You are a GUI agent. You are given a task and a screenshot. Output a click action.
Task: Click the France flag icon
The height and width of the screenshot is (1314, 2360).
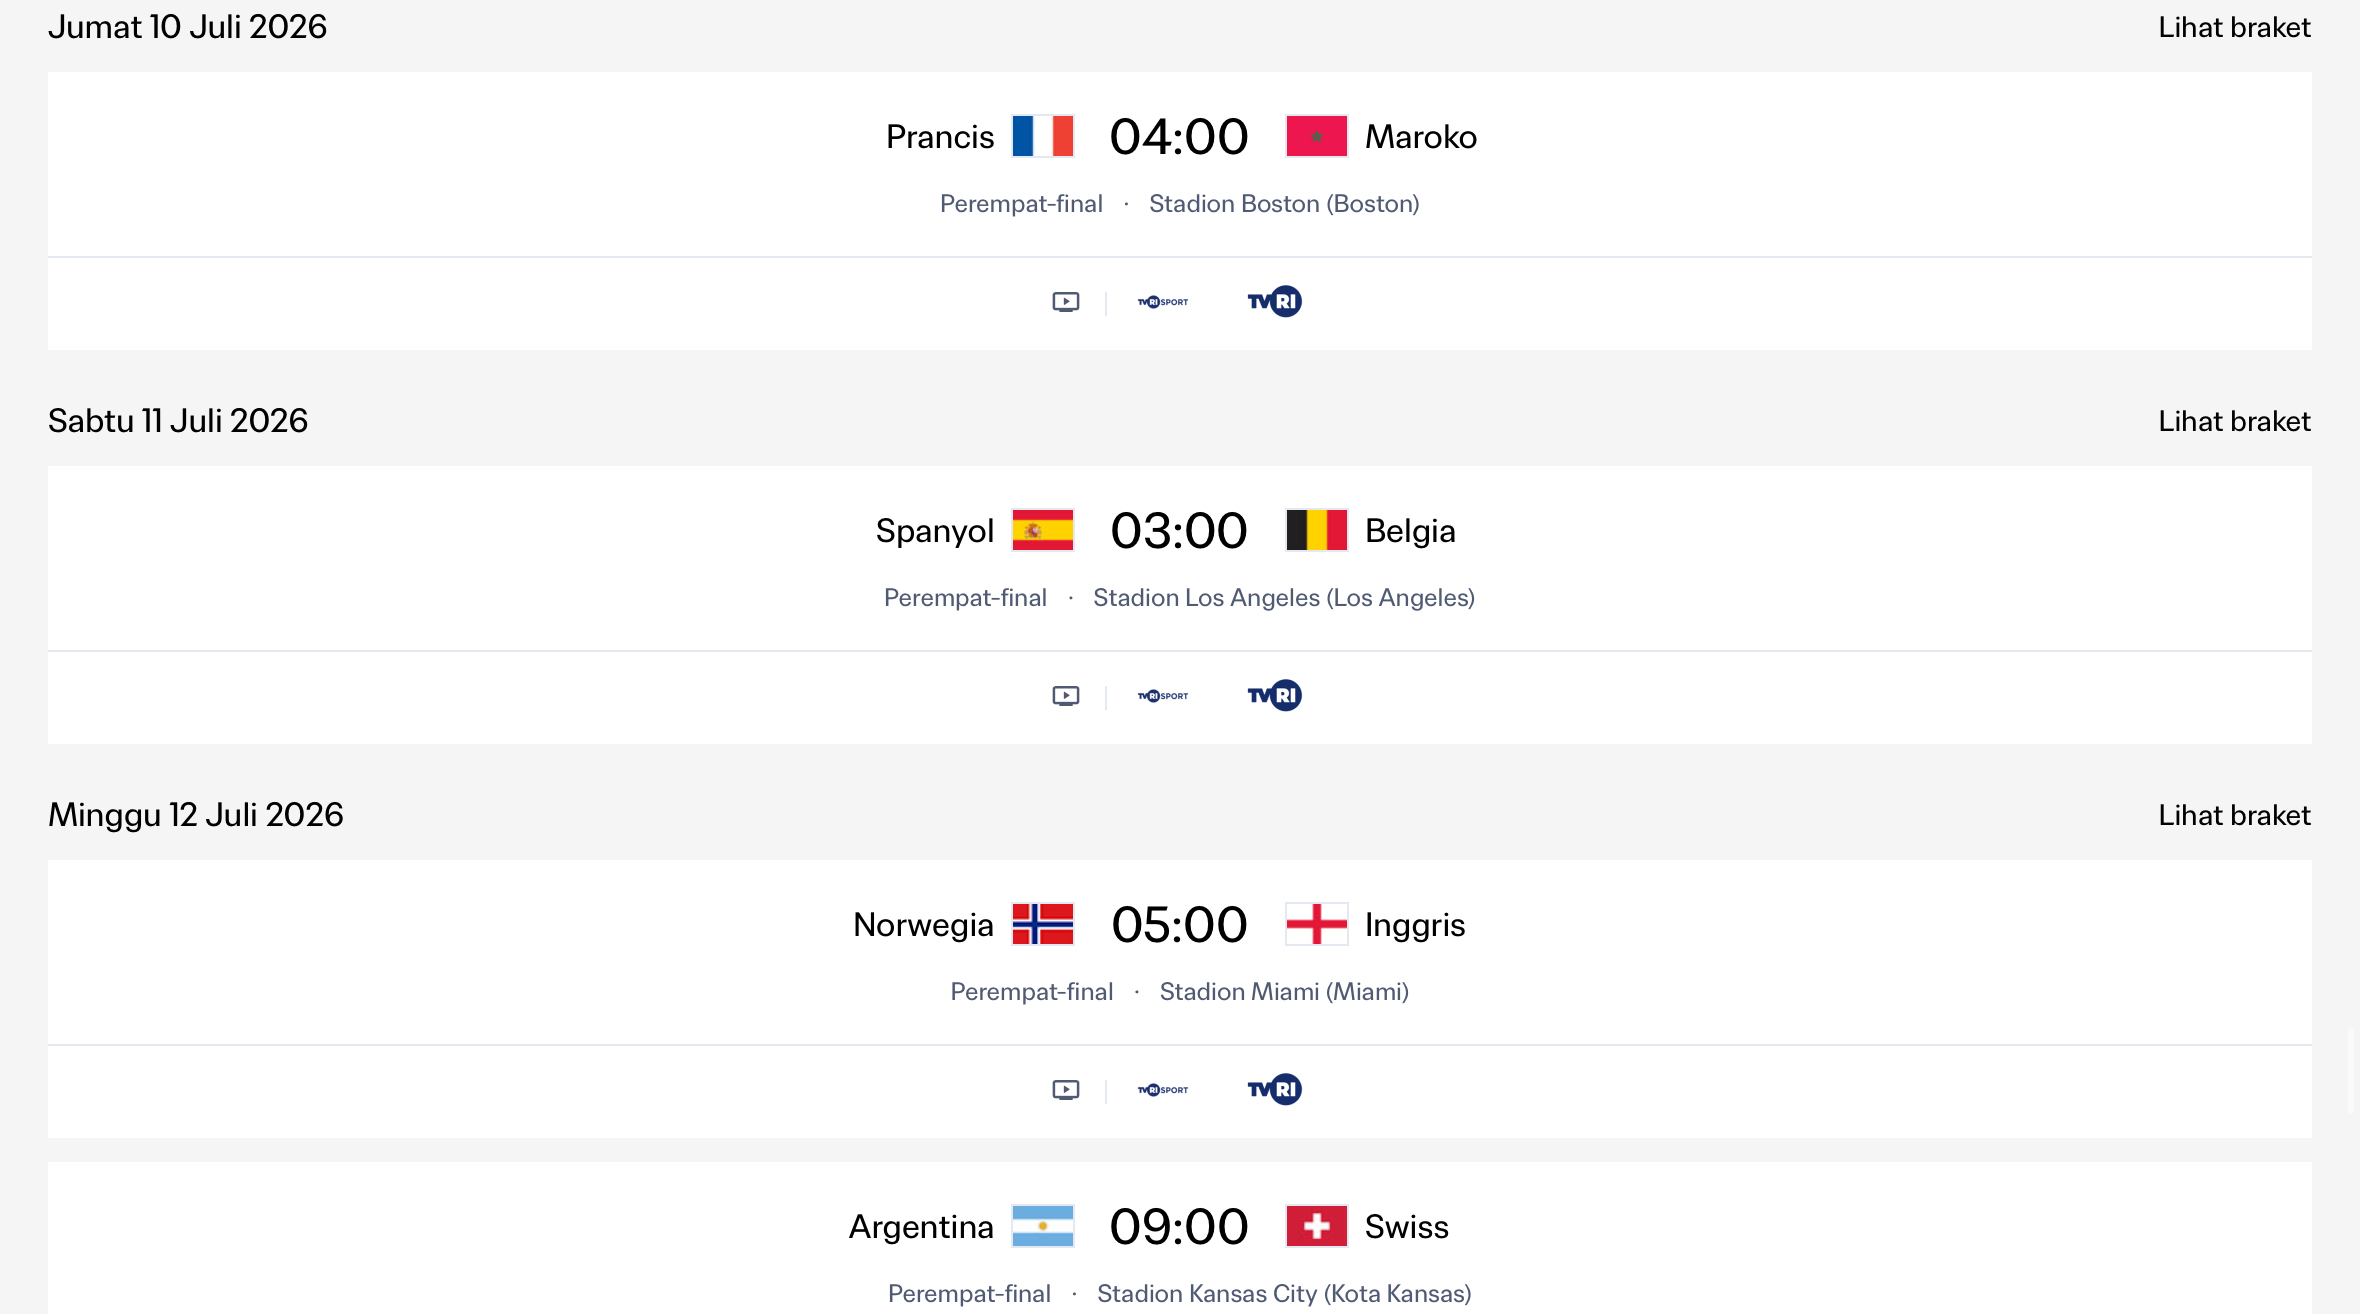(1042, 136)
